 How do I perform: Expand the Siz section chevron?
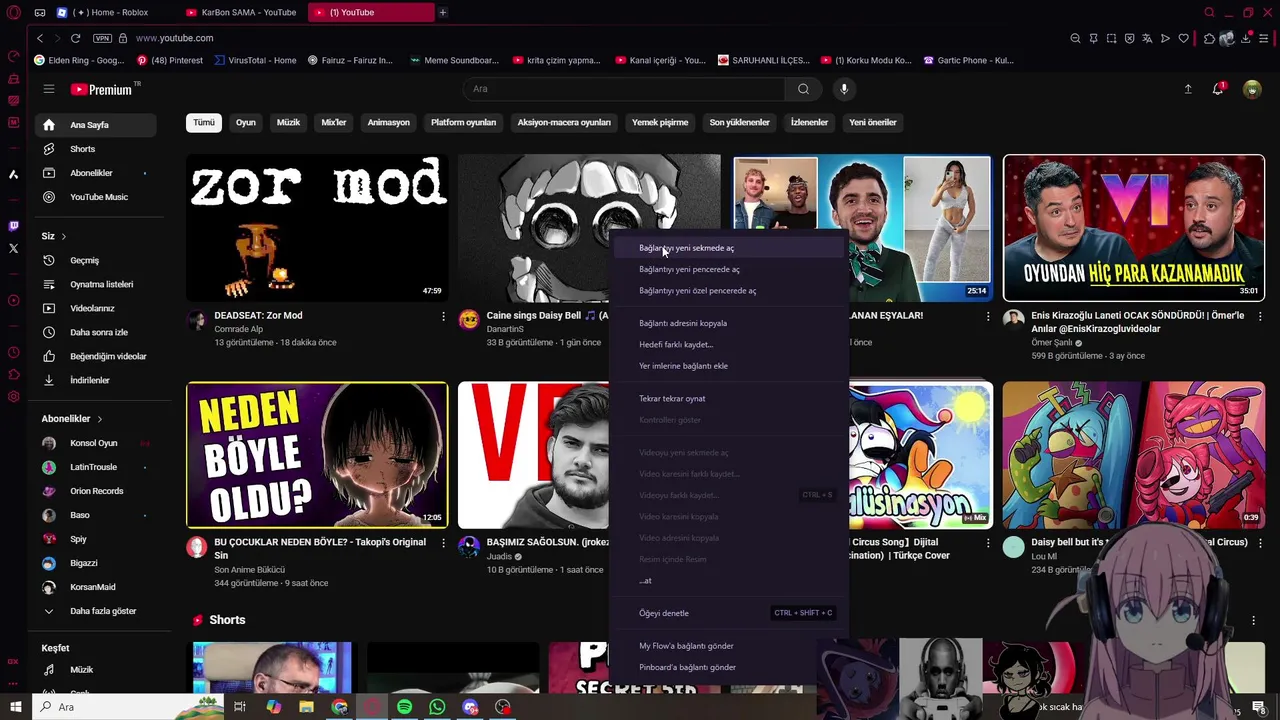tap(63, 236)
